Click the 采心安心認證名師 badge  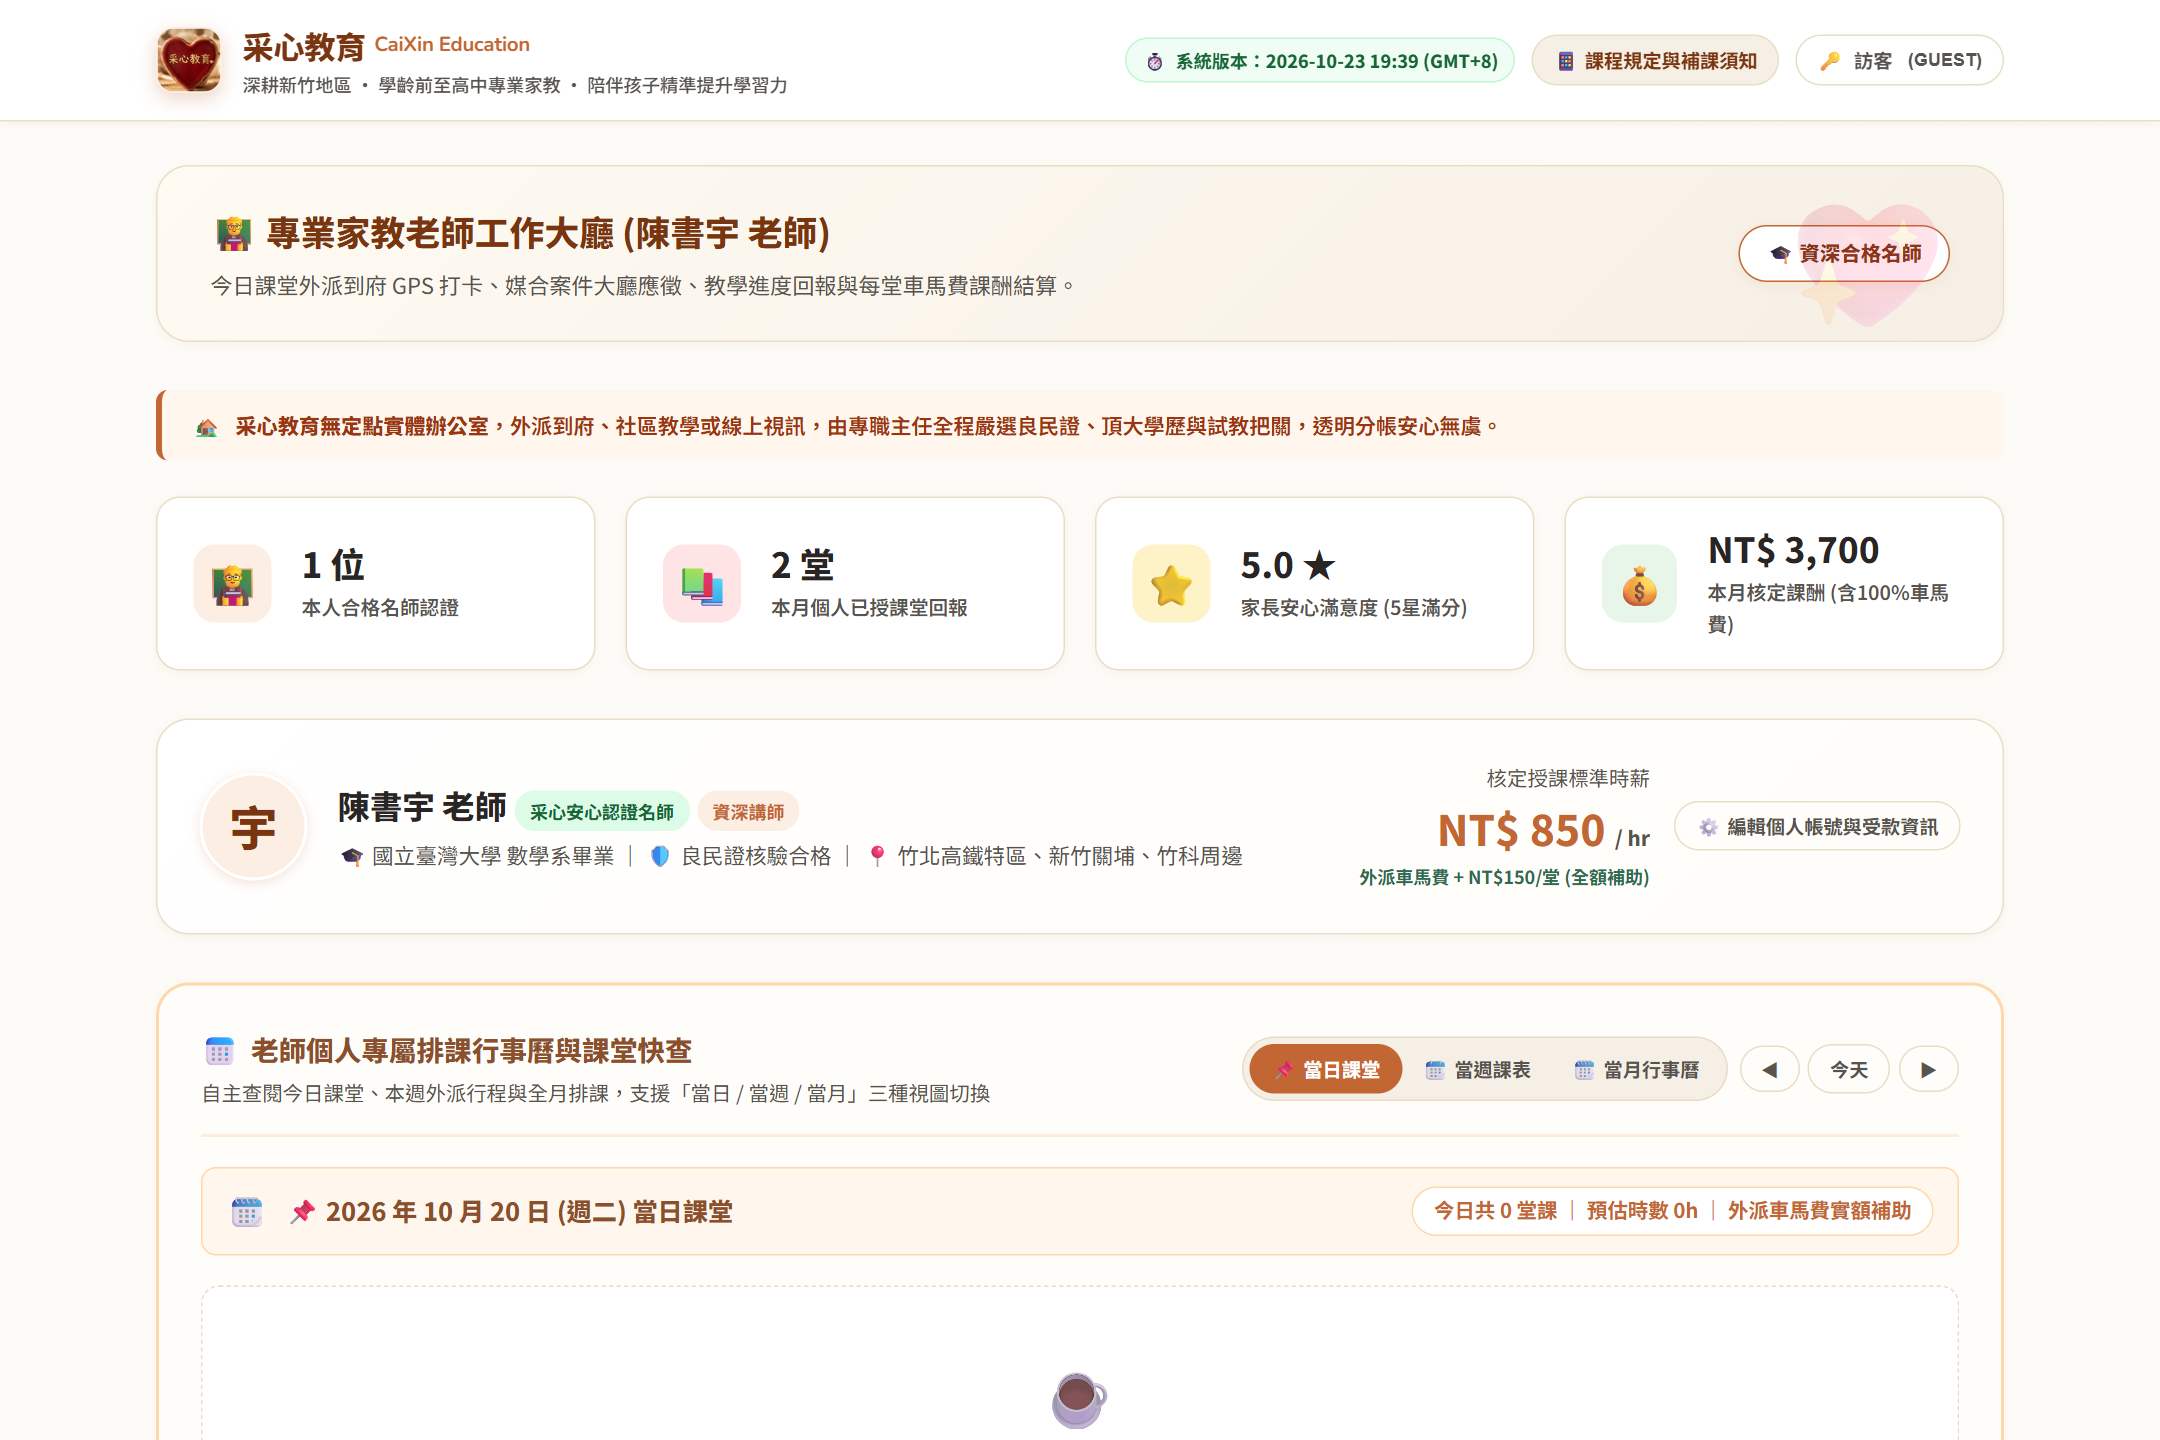pos(602,812)
